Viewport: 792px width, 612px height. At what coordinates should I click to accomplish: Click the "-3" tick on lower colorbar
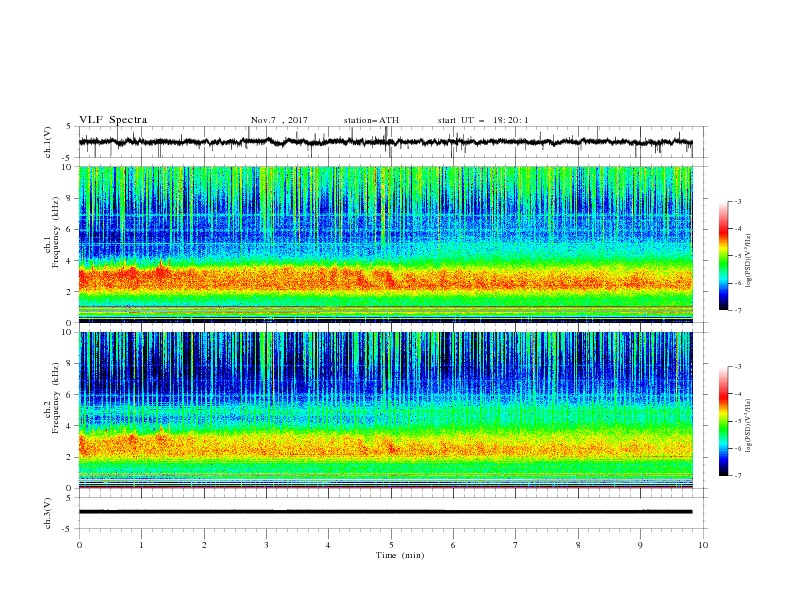click(738, 367)
